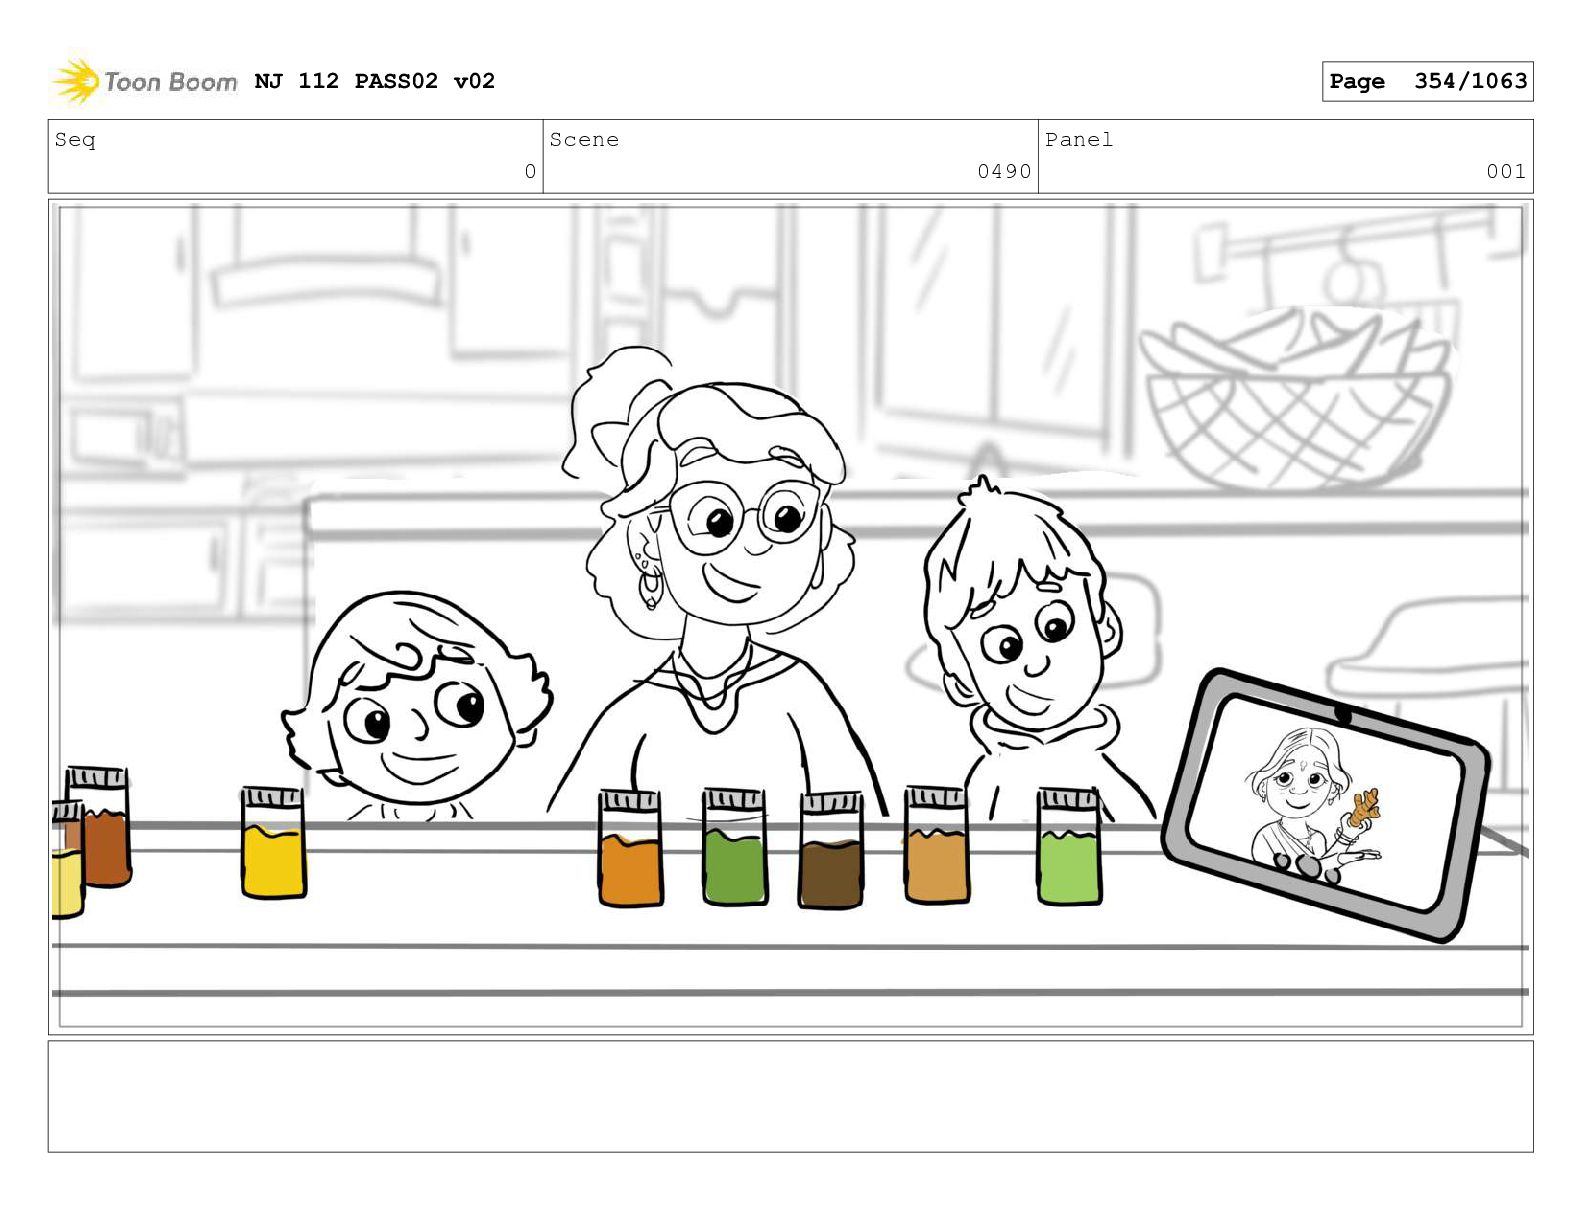Click the Panel number 001

1506,172
